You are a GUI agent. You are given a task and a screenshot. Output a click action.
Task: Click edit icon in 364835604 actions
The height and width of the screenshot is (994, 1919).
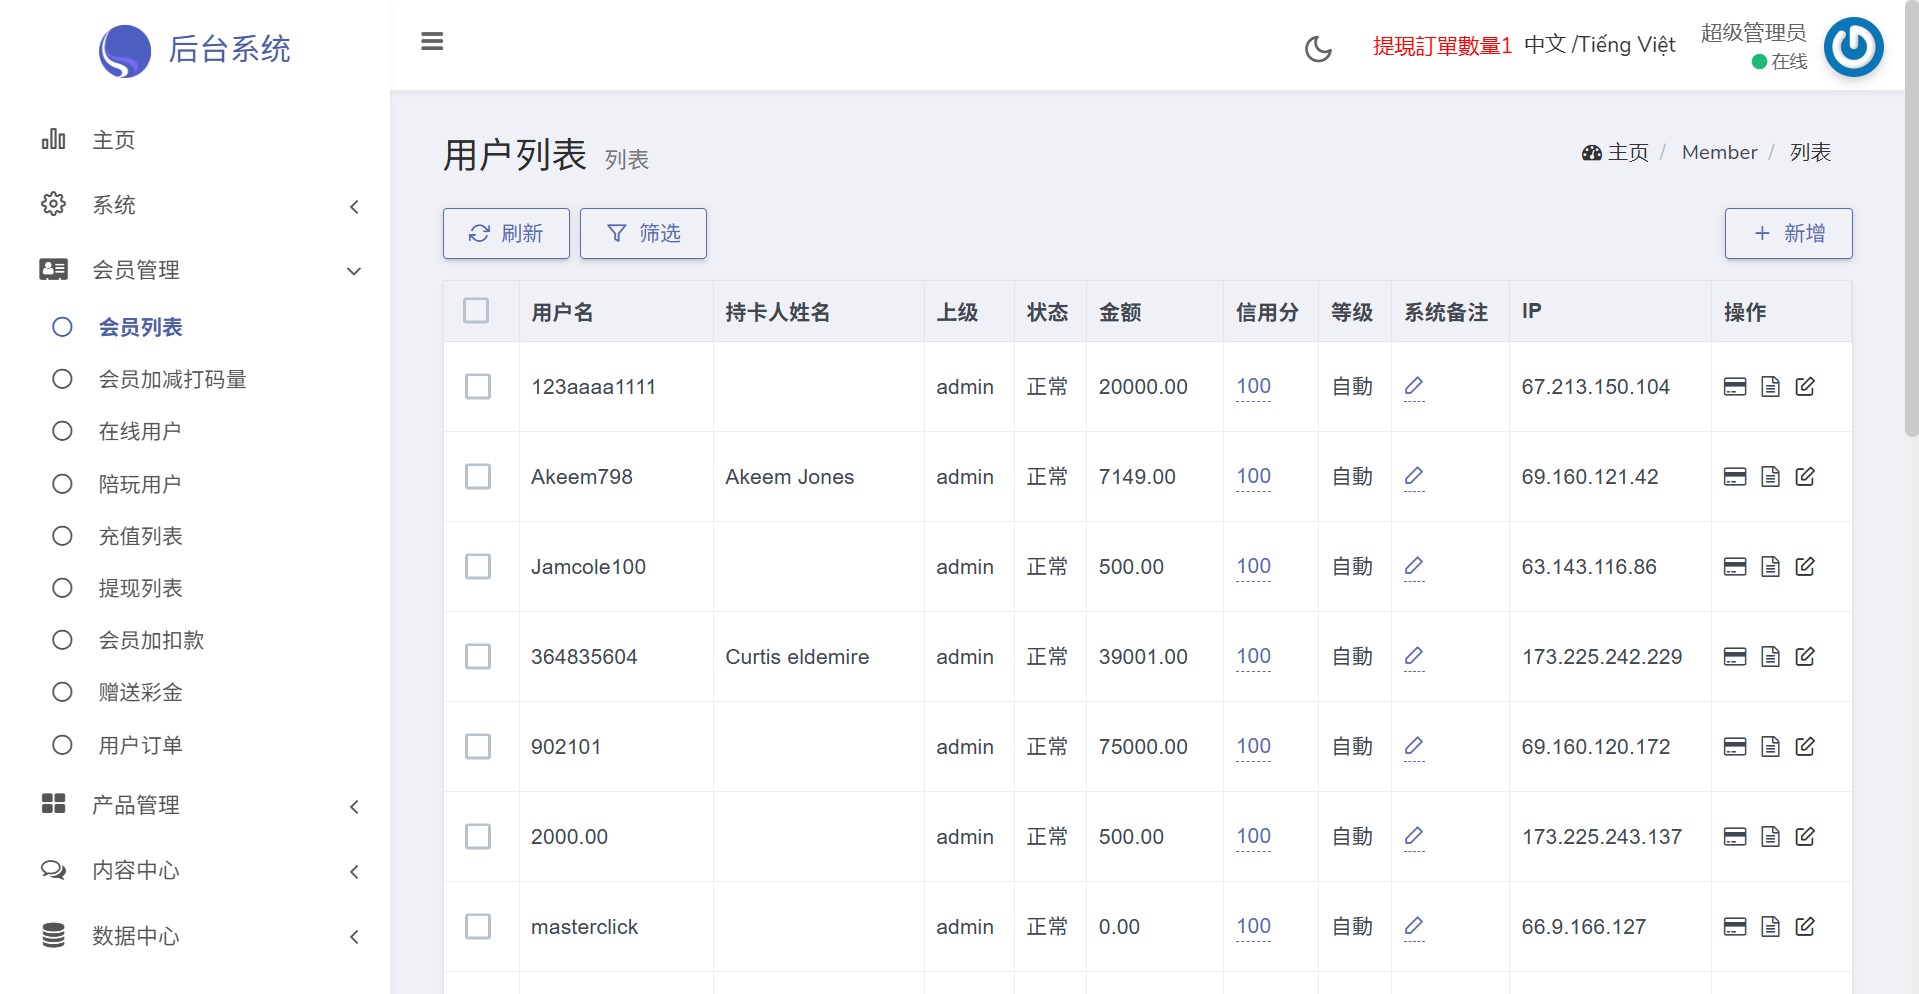point(1805,657)
